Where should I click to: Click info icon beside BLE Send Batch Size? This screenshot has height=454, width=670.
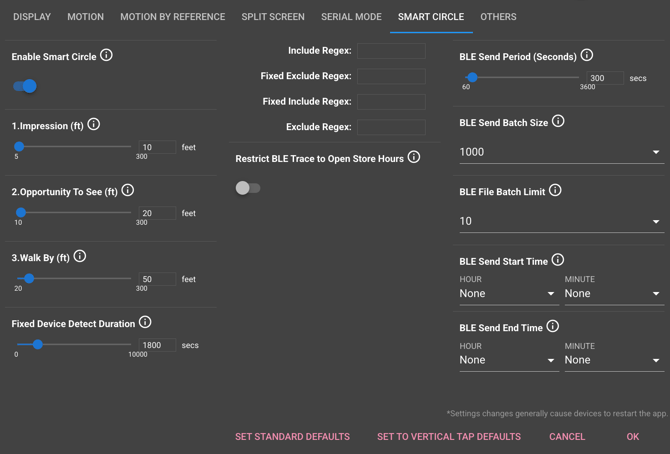tap(558, 122)
